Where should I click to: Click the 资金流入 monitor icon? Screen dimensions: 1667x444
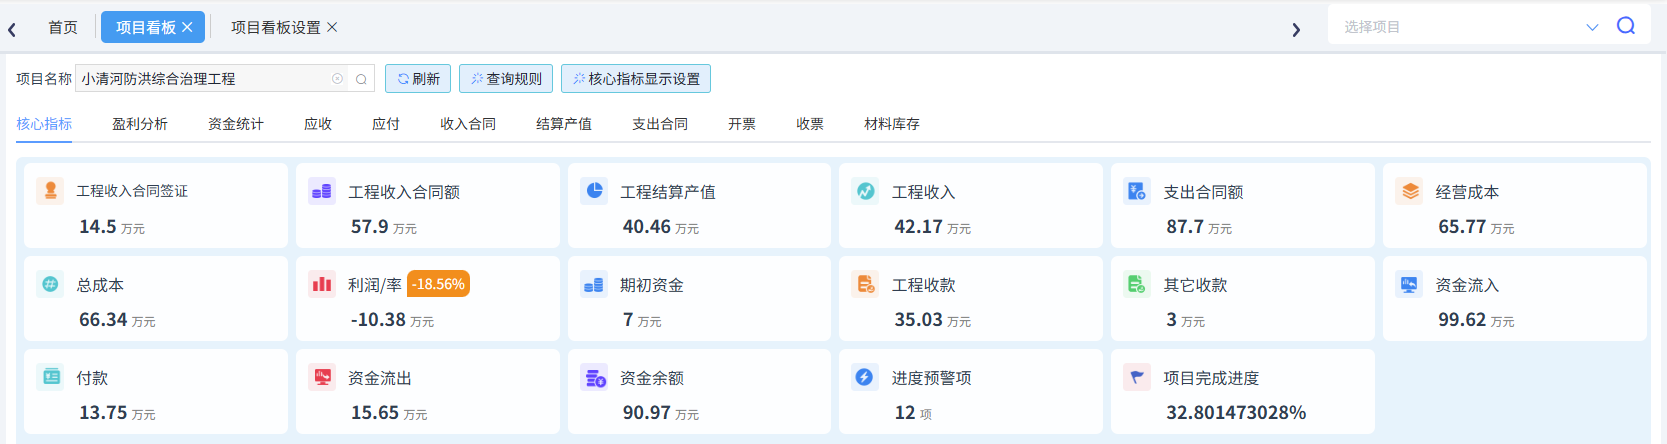point(1409,284)
